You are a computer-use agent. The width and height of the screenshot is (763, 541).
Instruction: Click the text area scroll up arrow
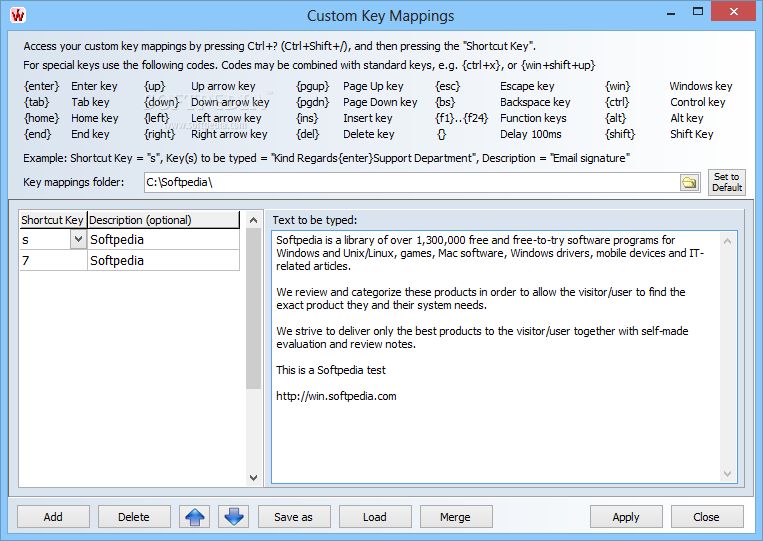727,241
